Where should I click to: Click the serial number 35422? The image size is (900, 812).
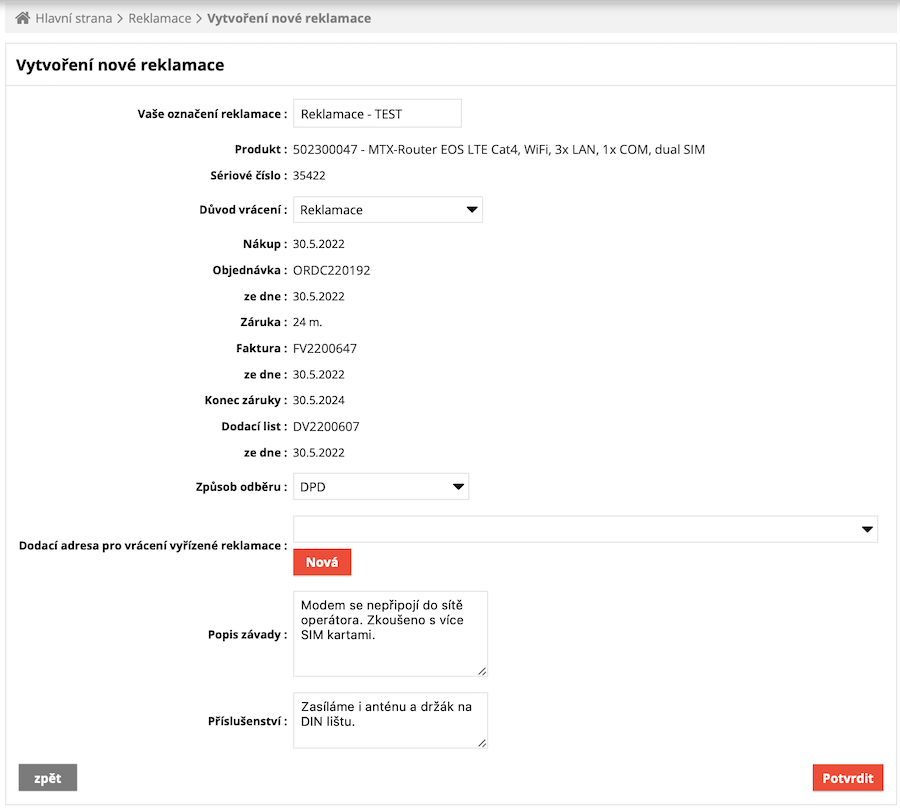309,176
